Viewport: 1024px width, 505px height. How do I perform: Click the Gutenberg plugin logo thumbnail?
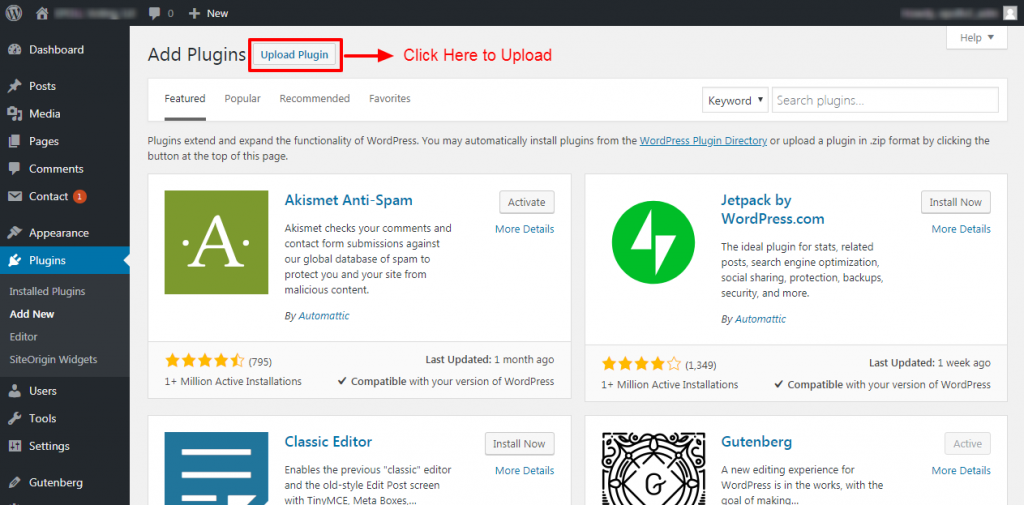652,468
